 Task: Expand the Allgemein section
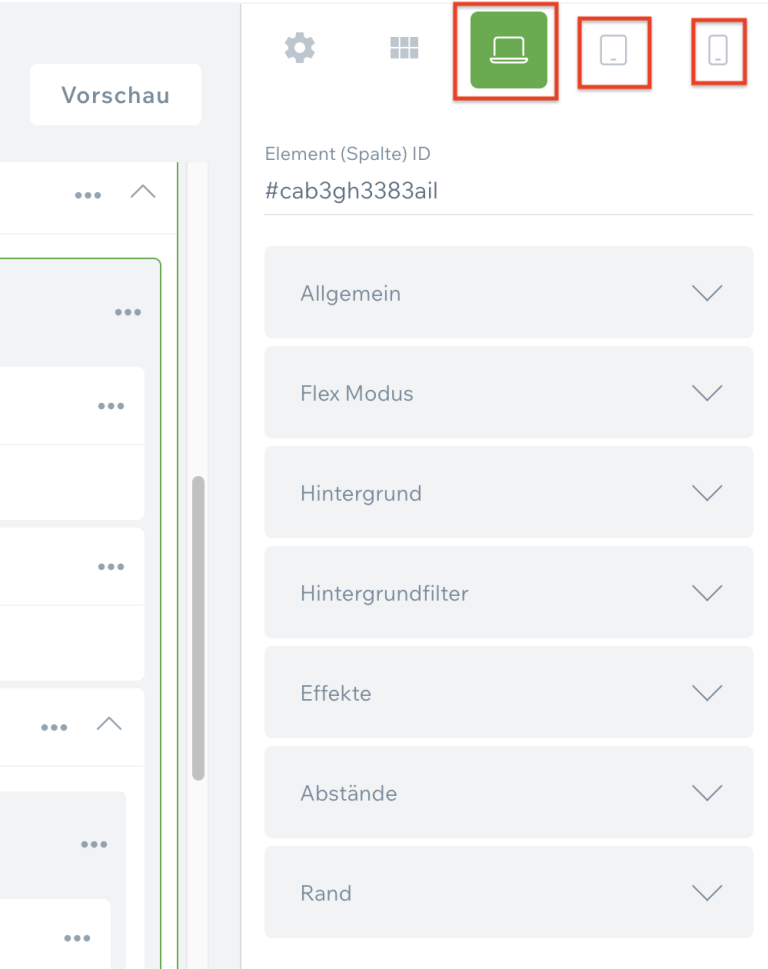[508, 293]
